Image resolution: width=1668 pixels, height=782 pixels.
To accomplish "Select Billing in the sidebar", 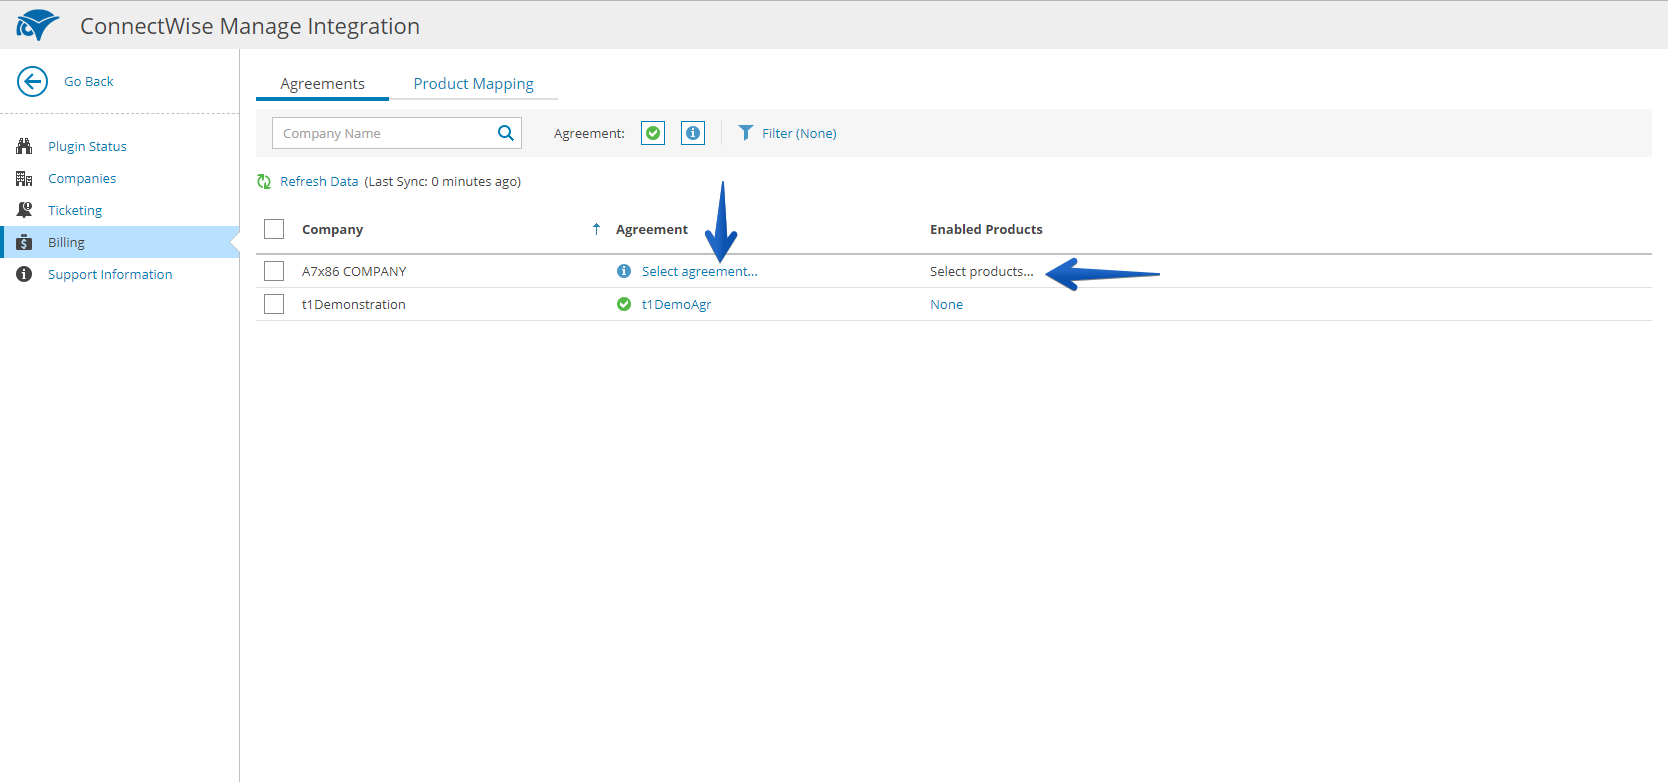I will pos(120,242).
